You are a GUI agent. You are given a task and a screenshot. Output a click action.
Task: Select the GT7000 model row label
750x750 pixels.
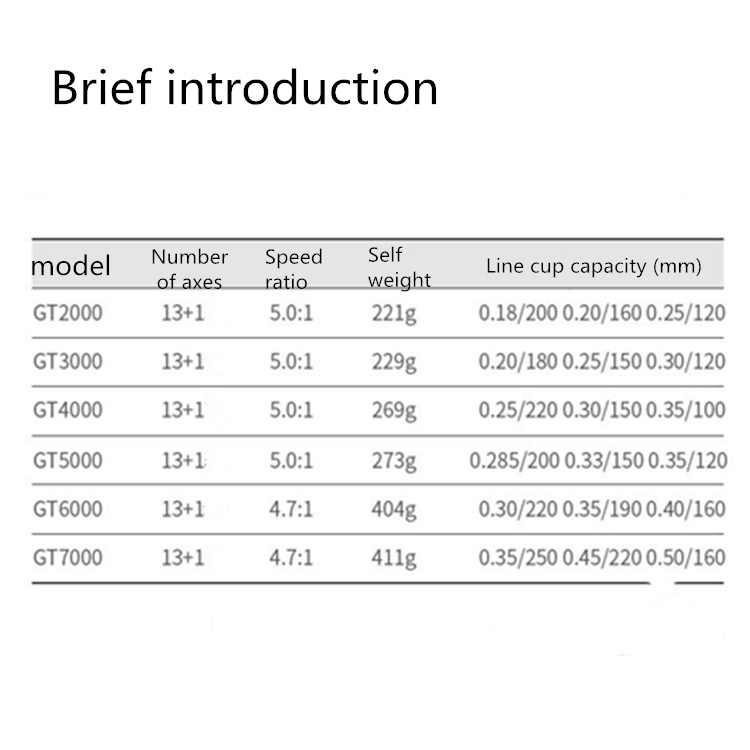click(x=67, y=558)
